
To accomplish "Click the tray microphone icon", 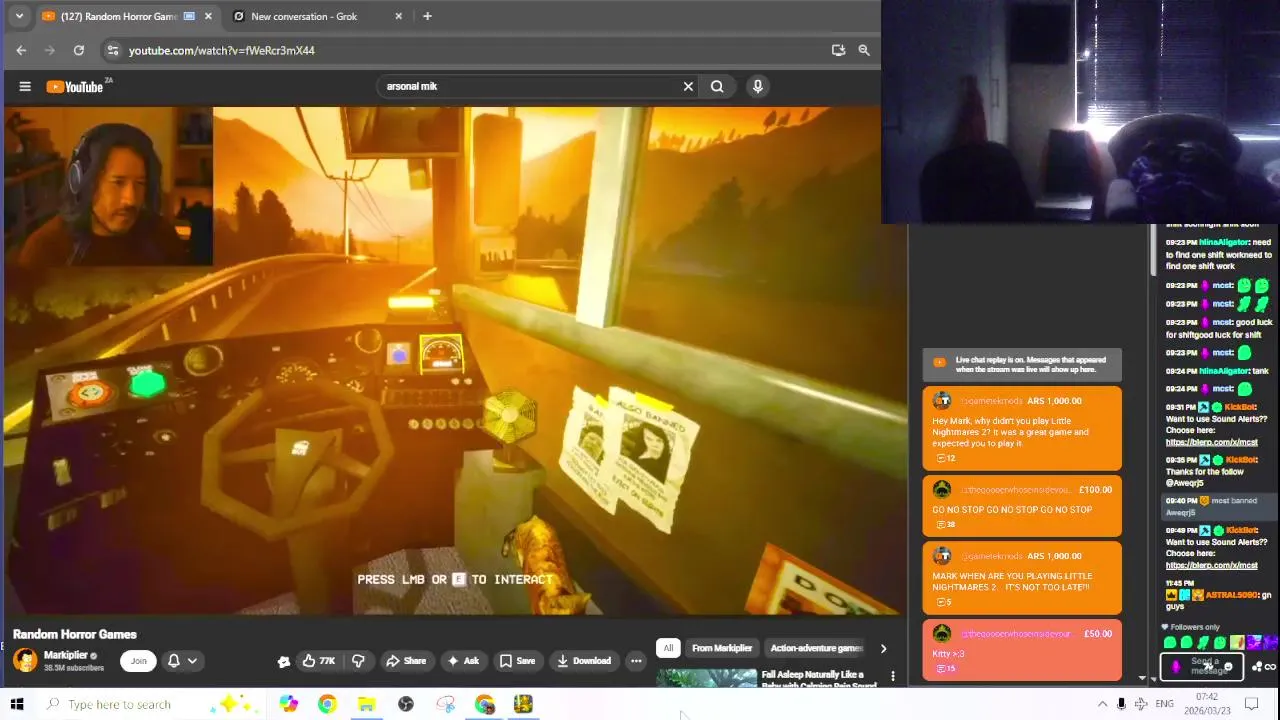I will 1121,704.
